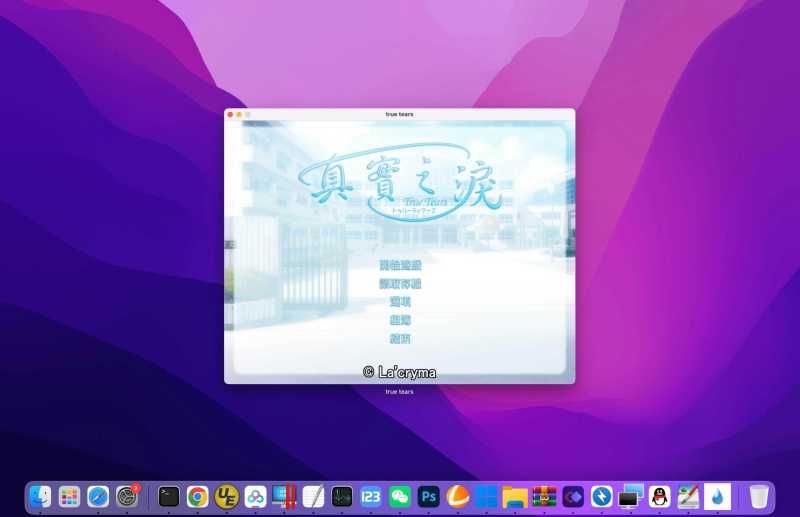
Task: Launch WinRAR from the dock
Action: coord(544,497)
